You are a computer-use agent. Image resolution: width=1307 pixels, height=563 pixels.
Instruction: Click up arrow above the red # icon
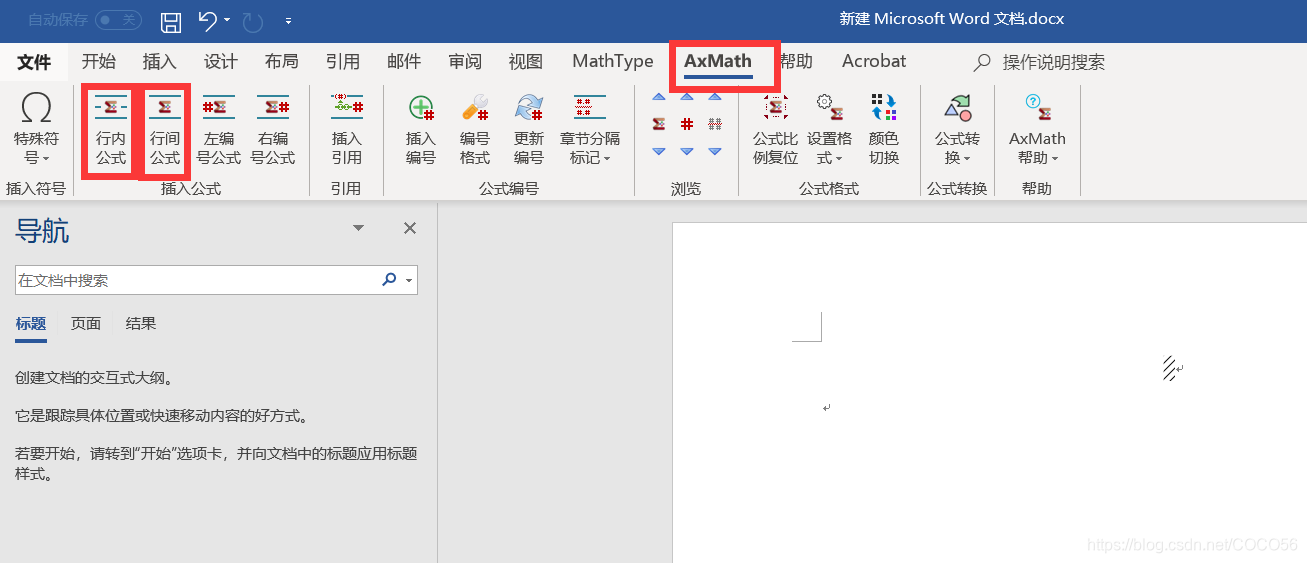tap(687, 97)
